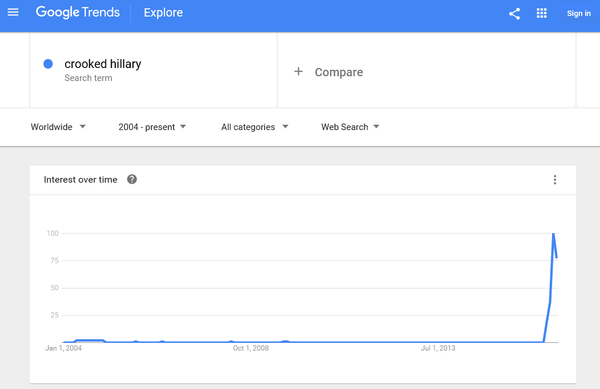This screenshot has height=389, width=600.
Task: Click the plus icon beside Compare
Action: [298, 72]
